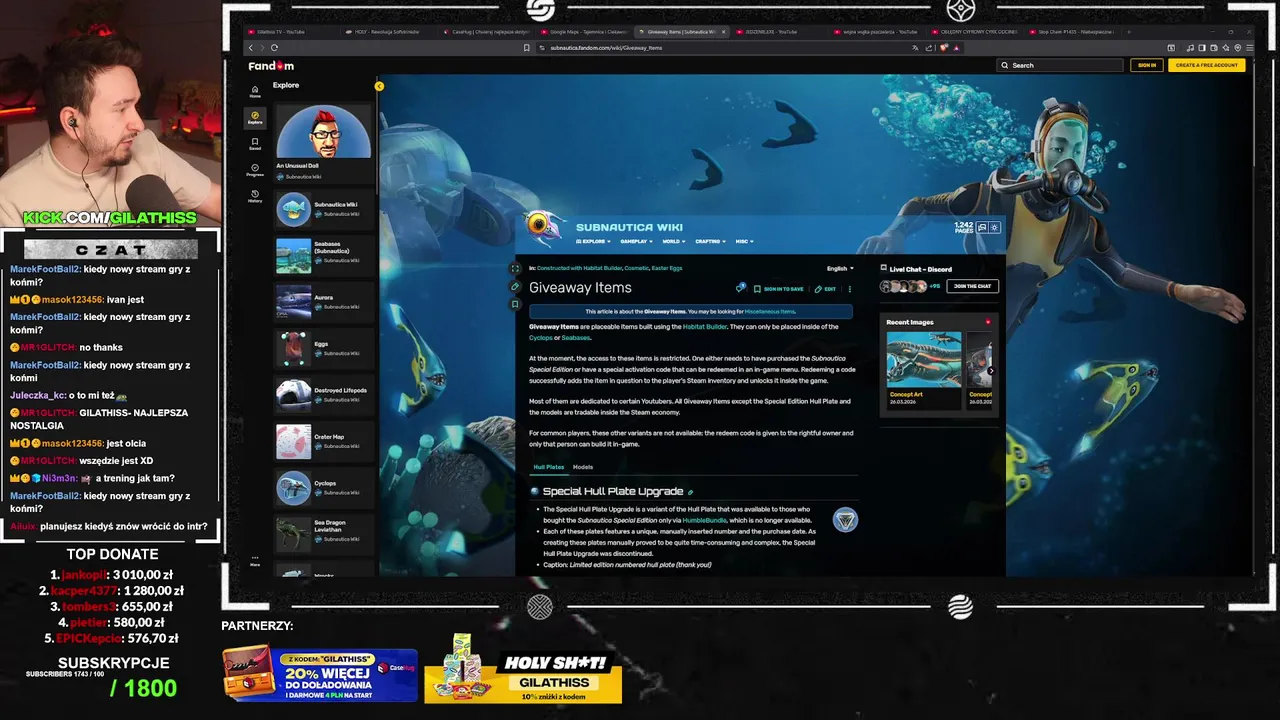Open the article more options kebab menu

click(850, 289)
